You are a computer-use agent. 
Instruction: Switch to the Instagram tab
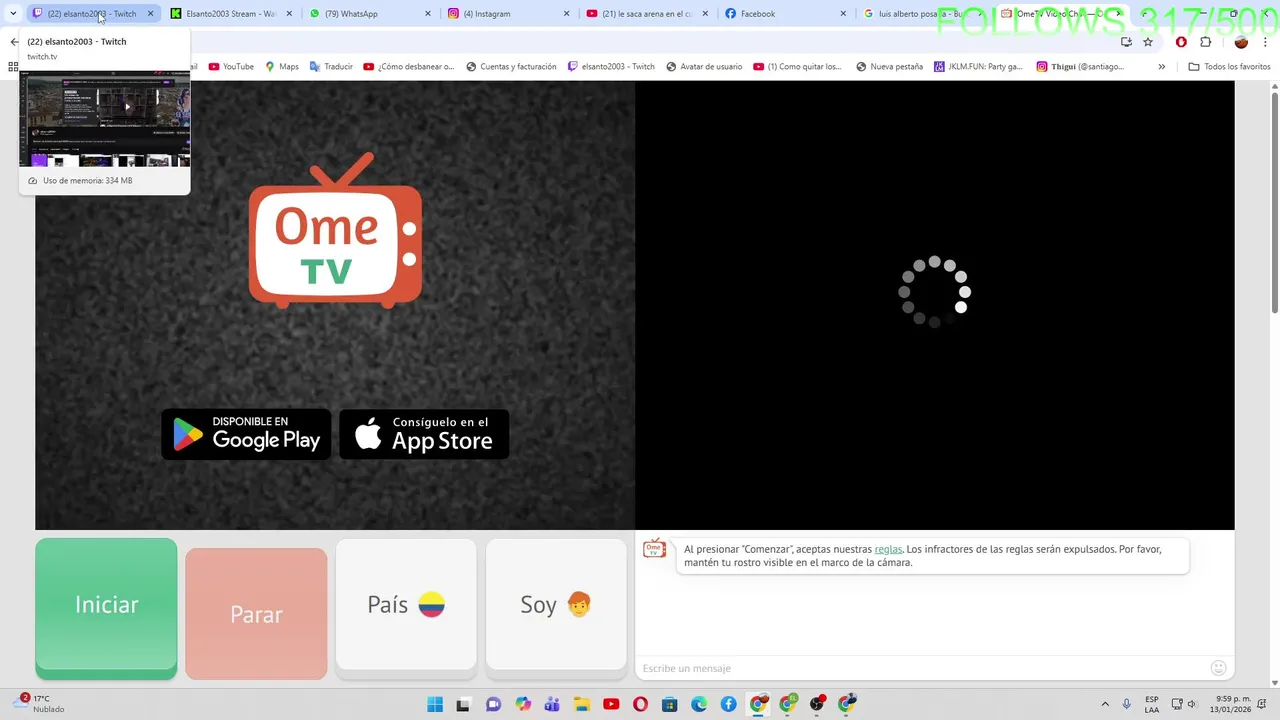[x=506, y=14]
